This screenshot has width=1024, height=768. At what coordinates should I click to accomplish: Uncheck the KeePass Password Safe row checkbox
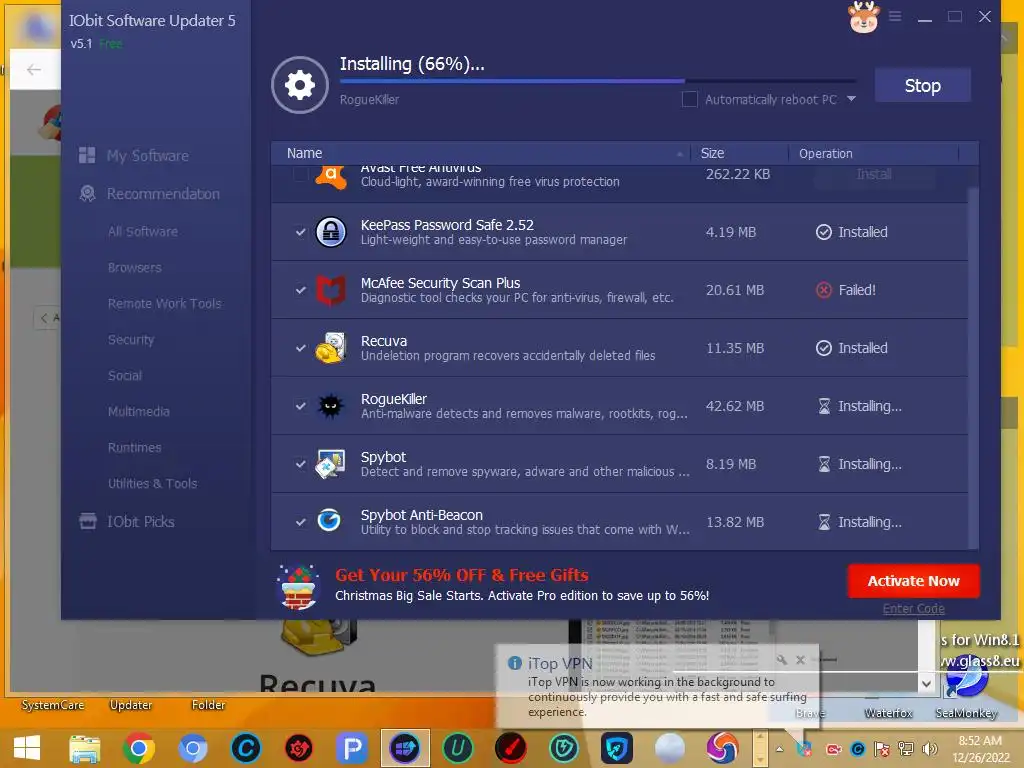click(300, 232)
